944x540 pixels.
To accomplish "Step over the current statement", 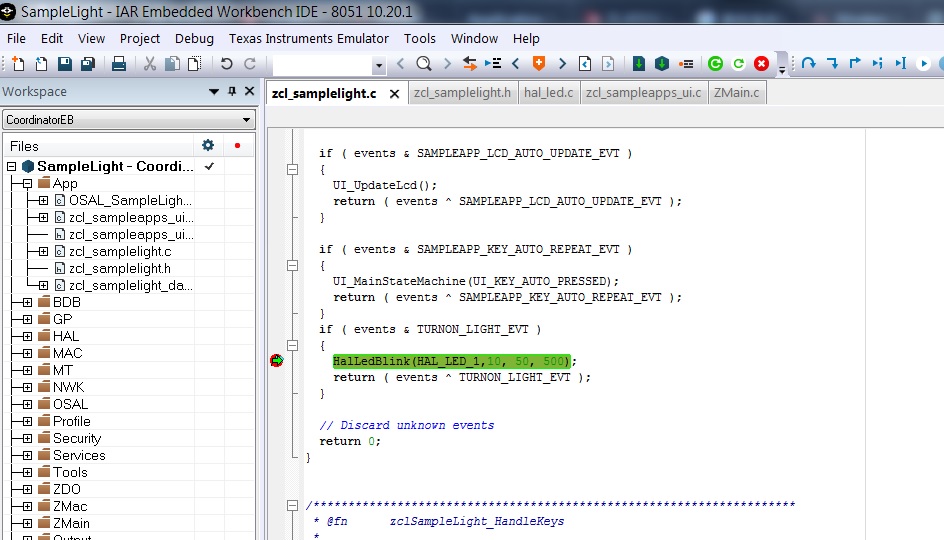I will [x=809, y=63].
